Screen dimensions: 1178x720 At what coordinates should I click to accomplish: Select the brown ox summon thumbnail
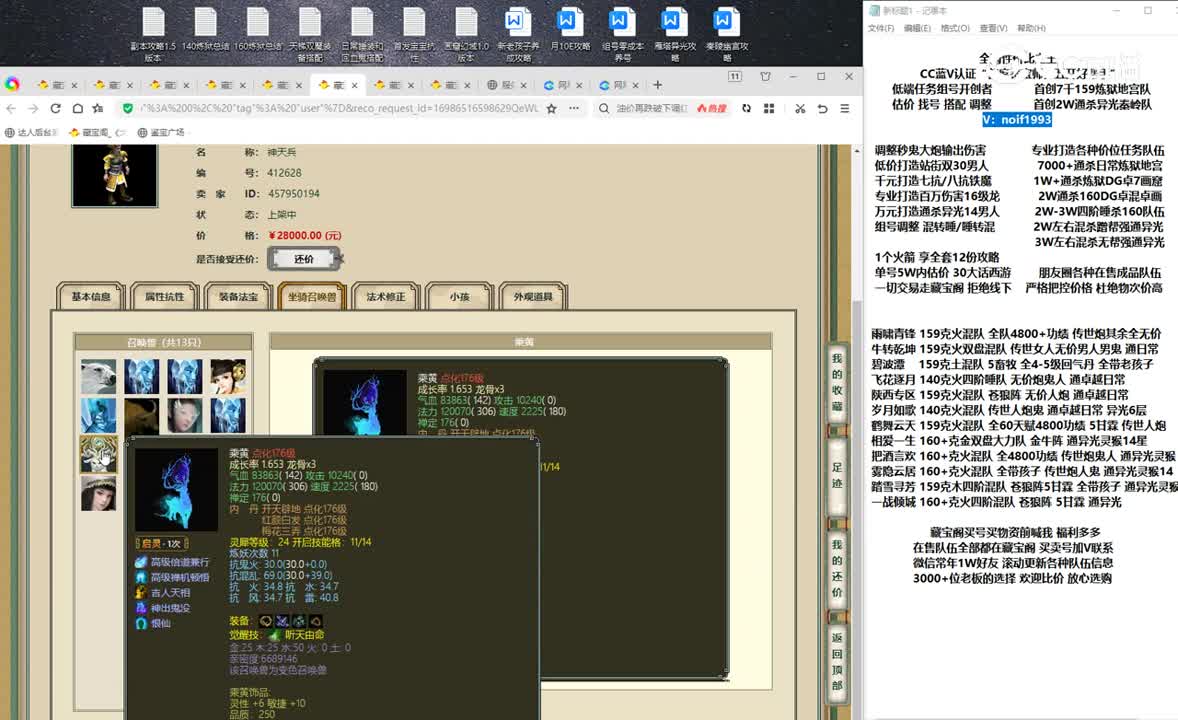[141, 416]
